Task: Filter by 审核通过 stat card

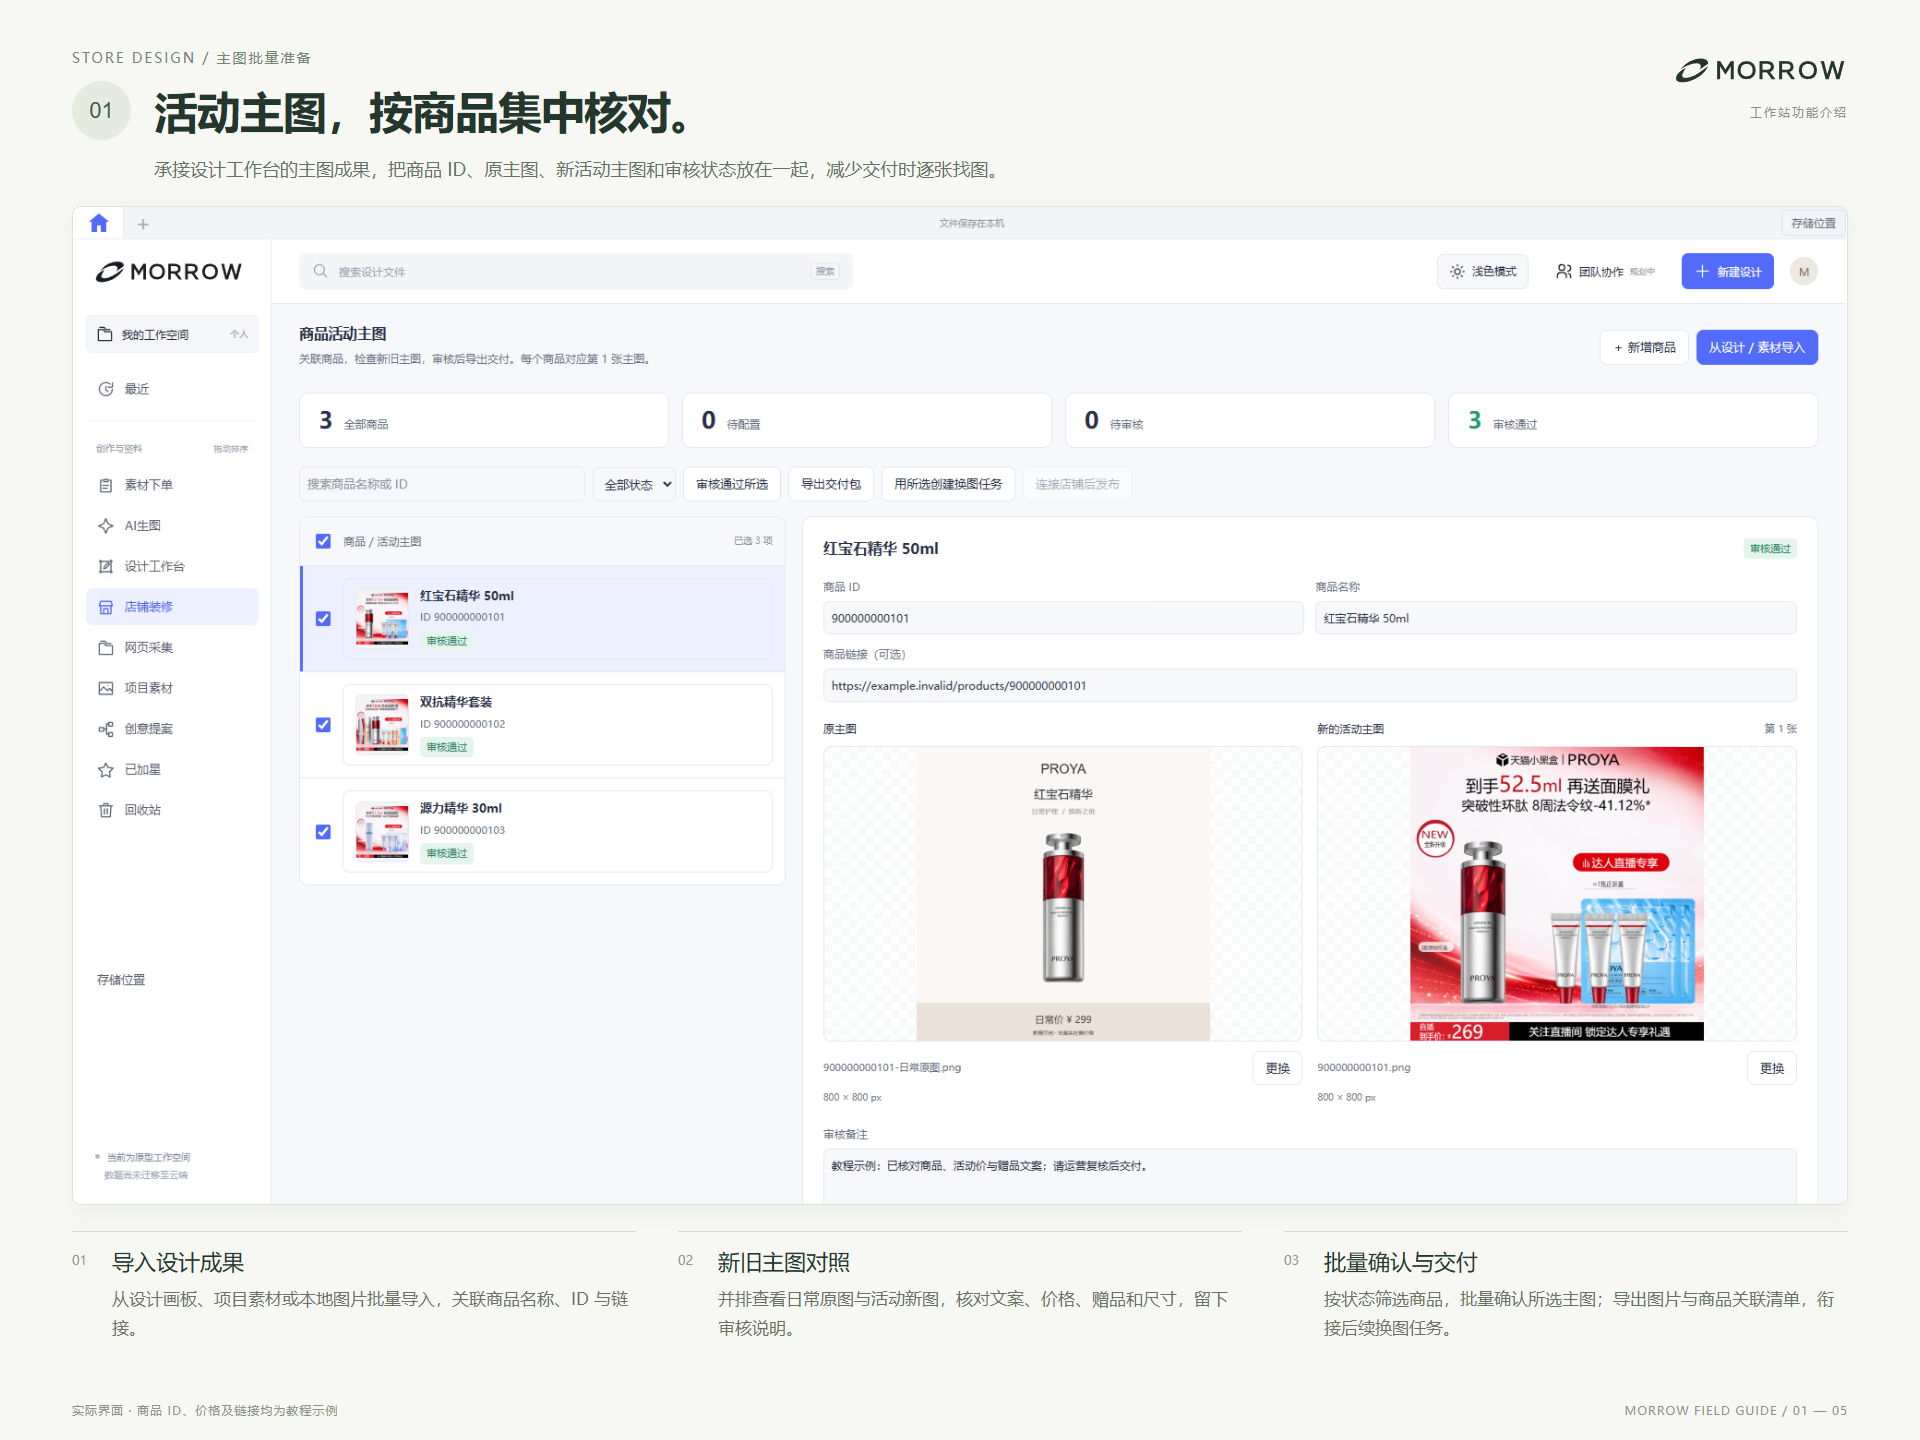Action: click(x=1633, y=420)
